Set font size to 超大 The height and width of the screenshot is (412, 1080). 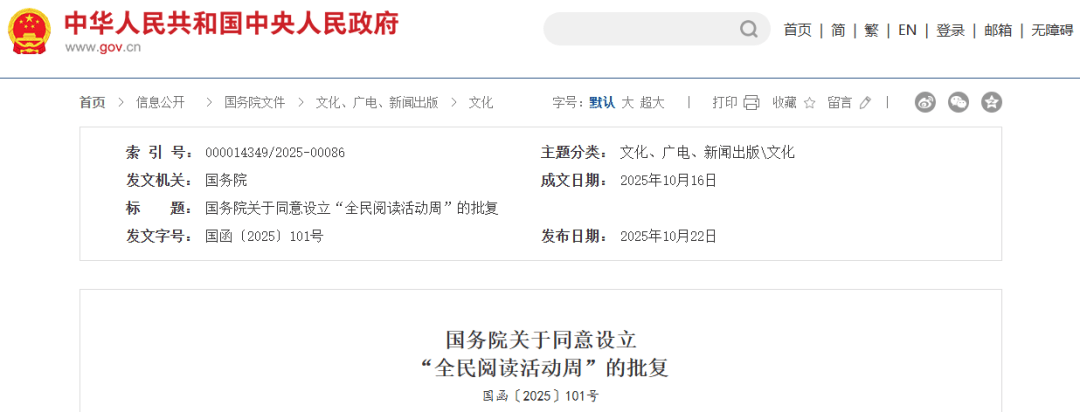652,102
